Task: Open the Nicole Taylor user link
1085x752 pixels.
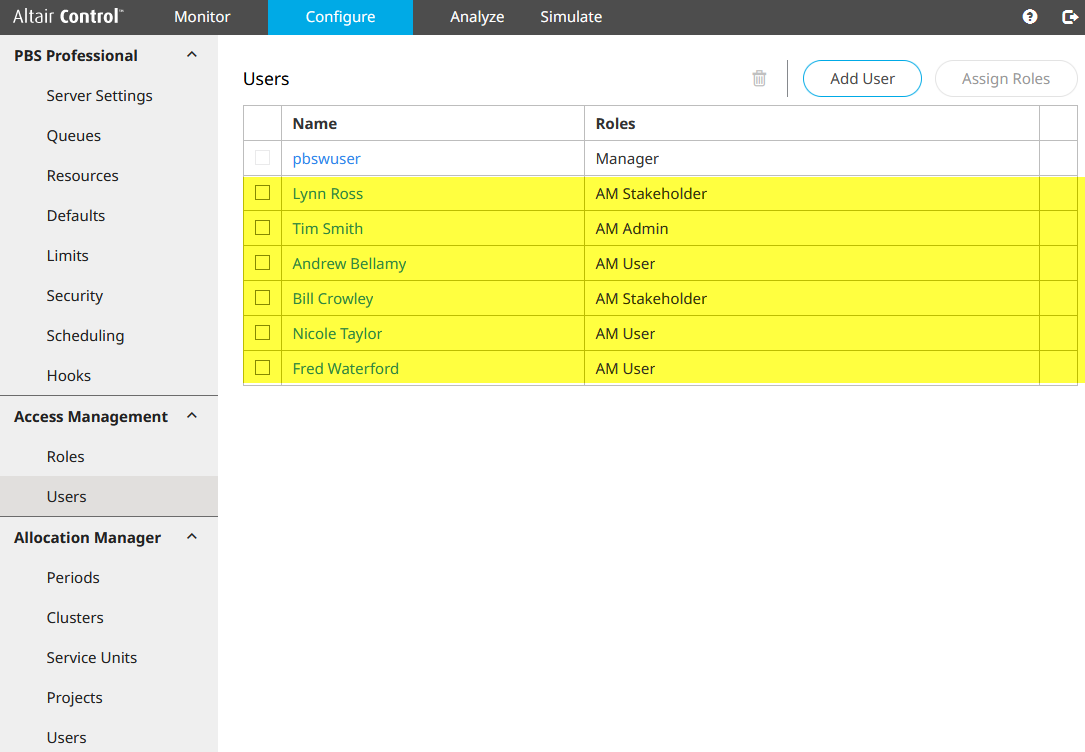Action: point(337,333)
